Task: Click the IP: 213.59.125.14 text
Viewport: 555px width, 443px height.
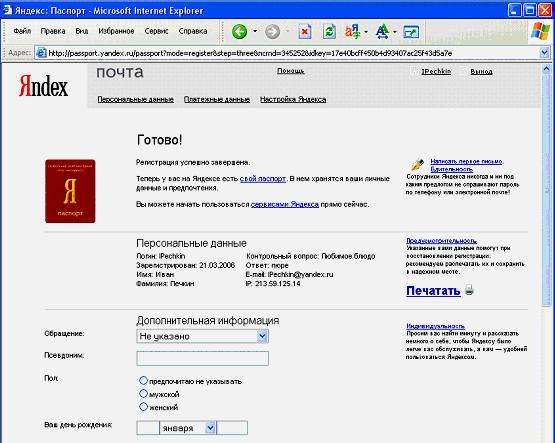Action: click(273, 283)
